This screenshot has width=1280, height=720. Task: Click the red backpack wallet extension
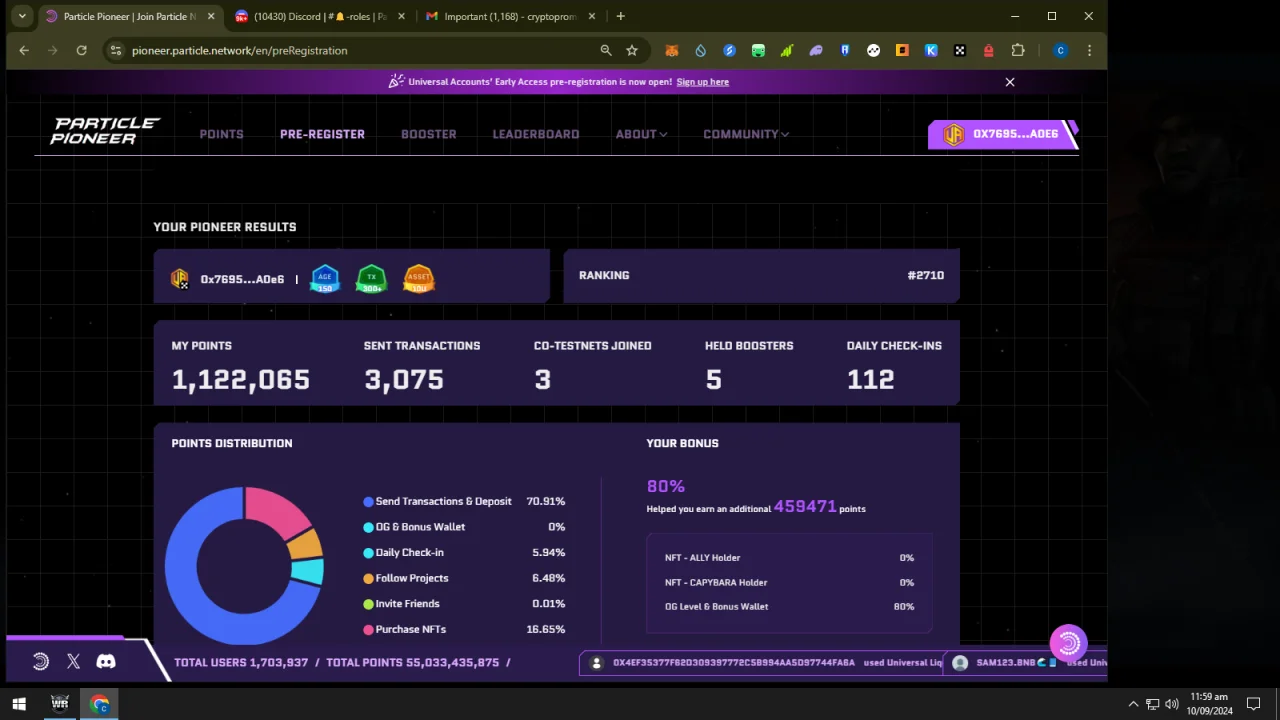(x=989, y=50)
